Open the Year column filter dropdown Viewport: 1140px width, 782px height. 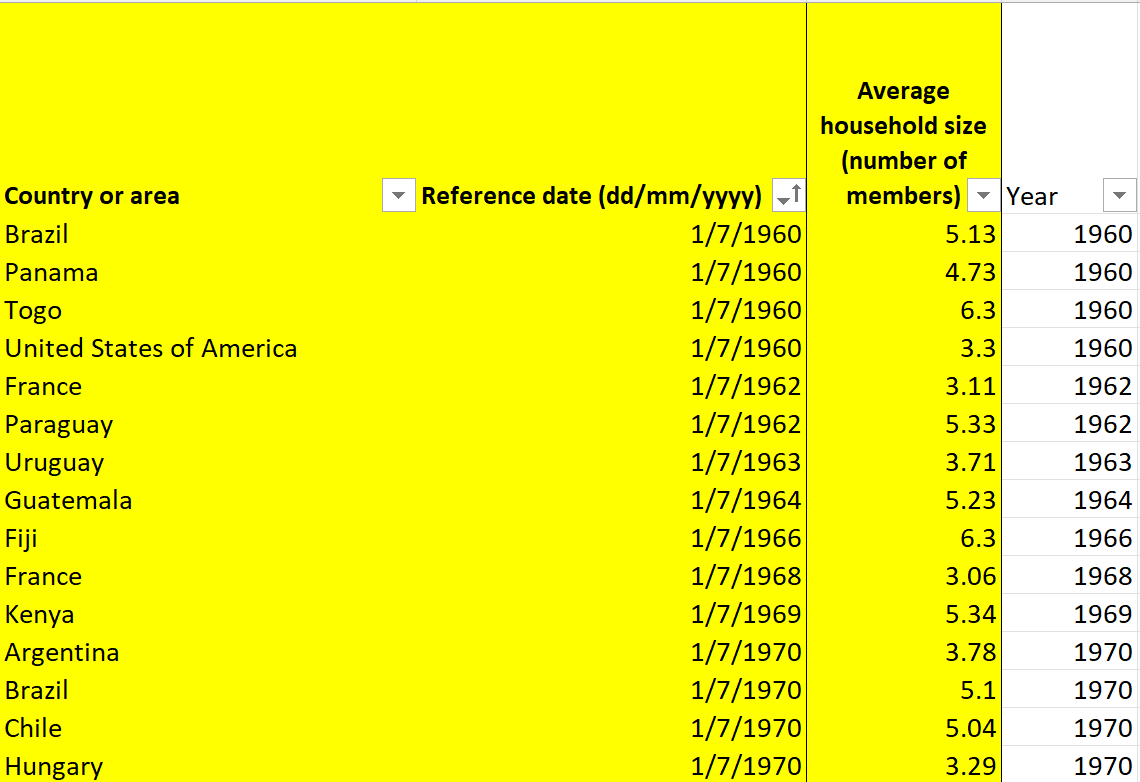click(x=1119, y=196)
